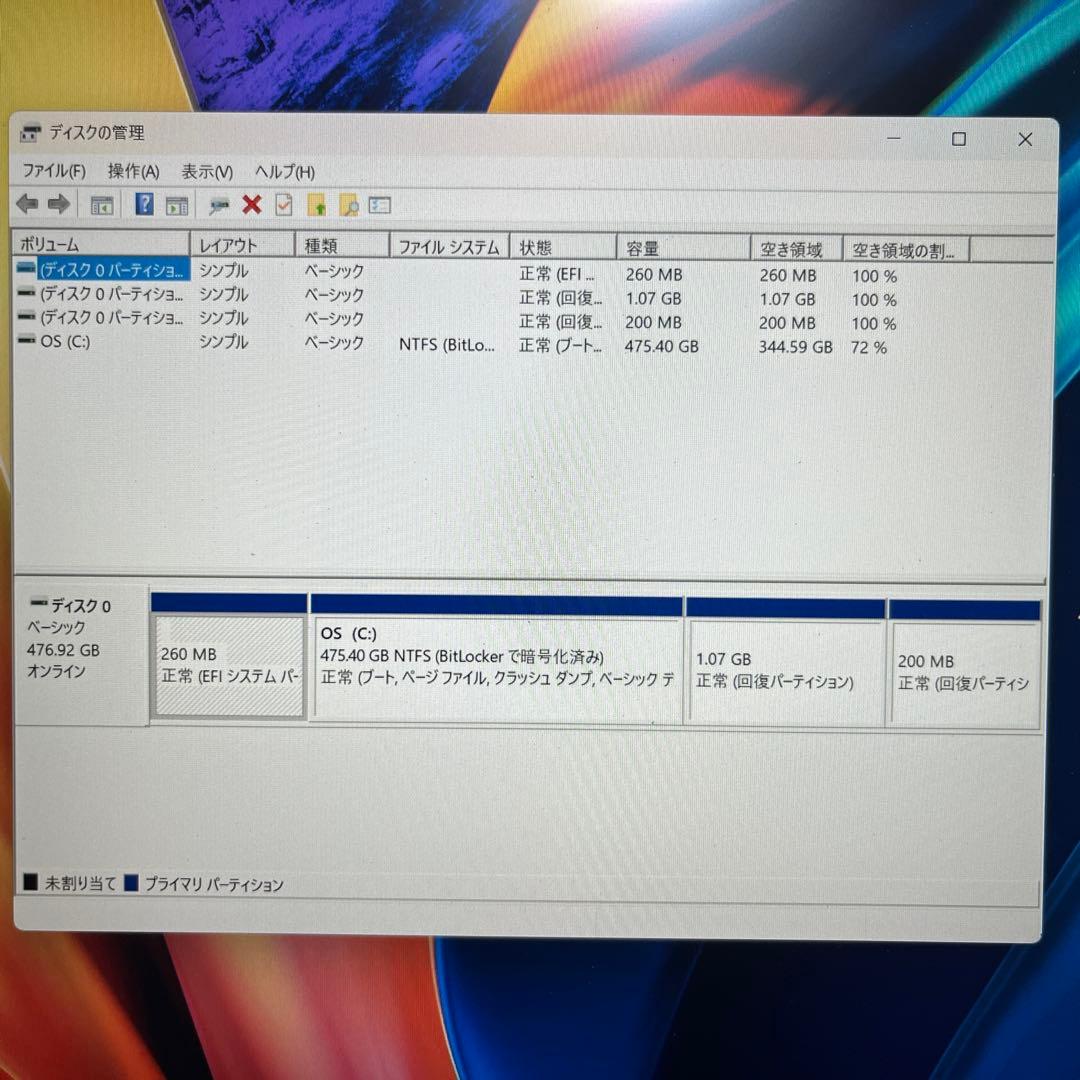
Task: Click the folder with up arrow toolbar icon
Action: pyautogui.click(x=318, y=204)
